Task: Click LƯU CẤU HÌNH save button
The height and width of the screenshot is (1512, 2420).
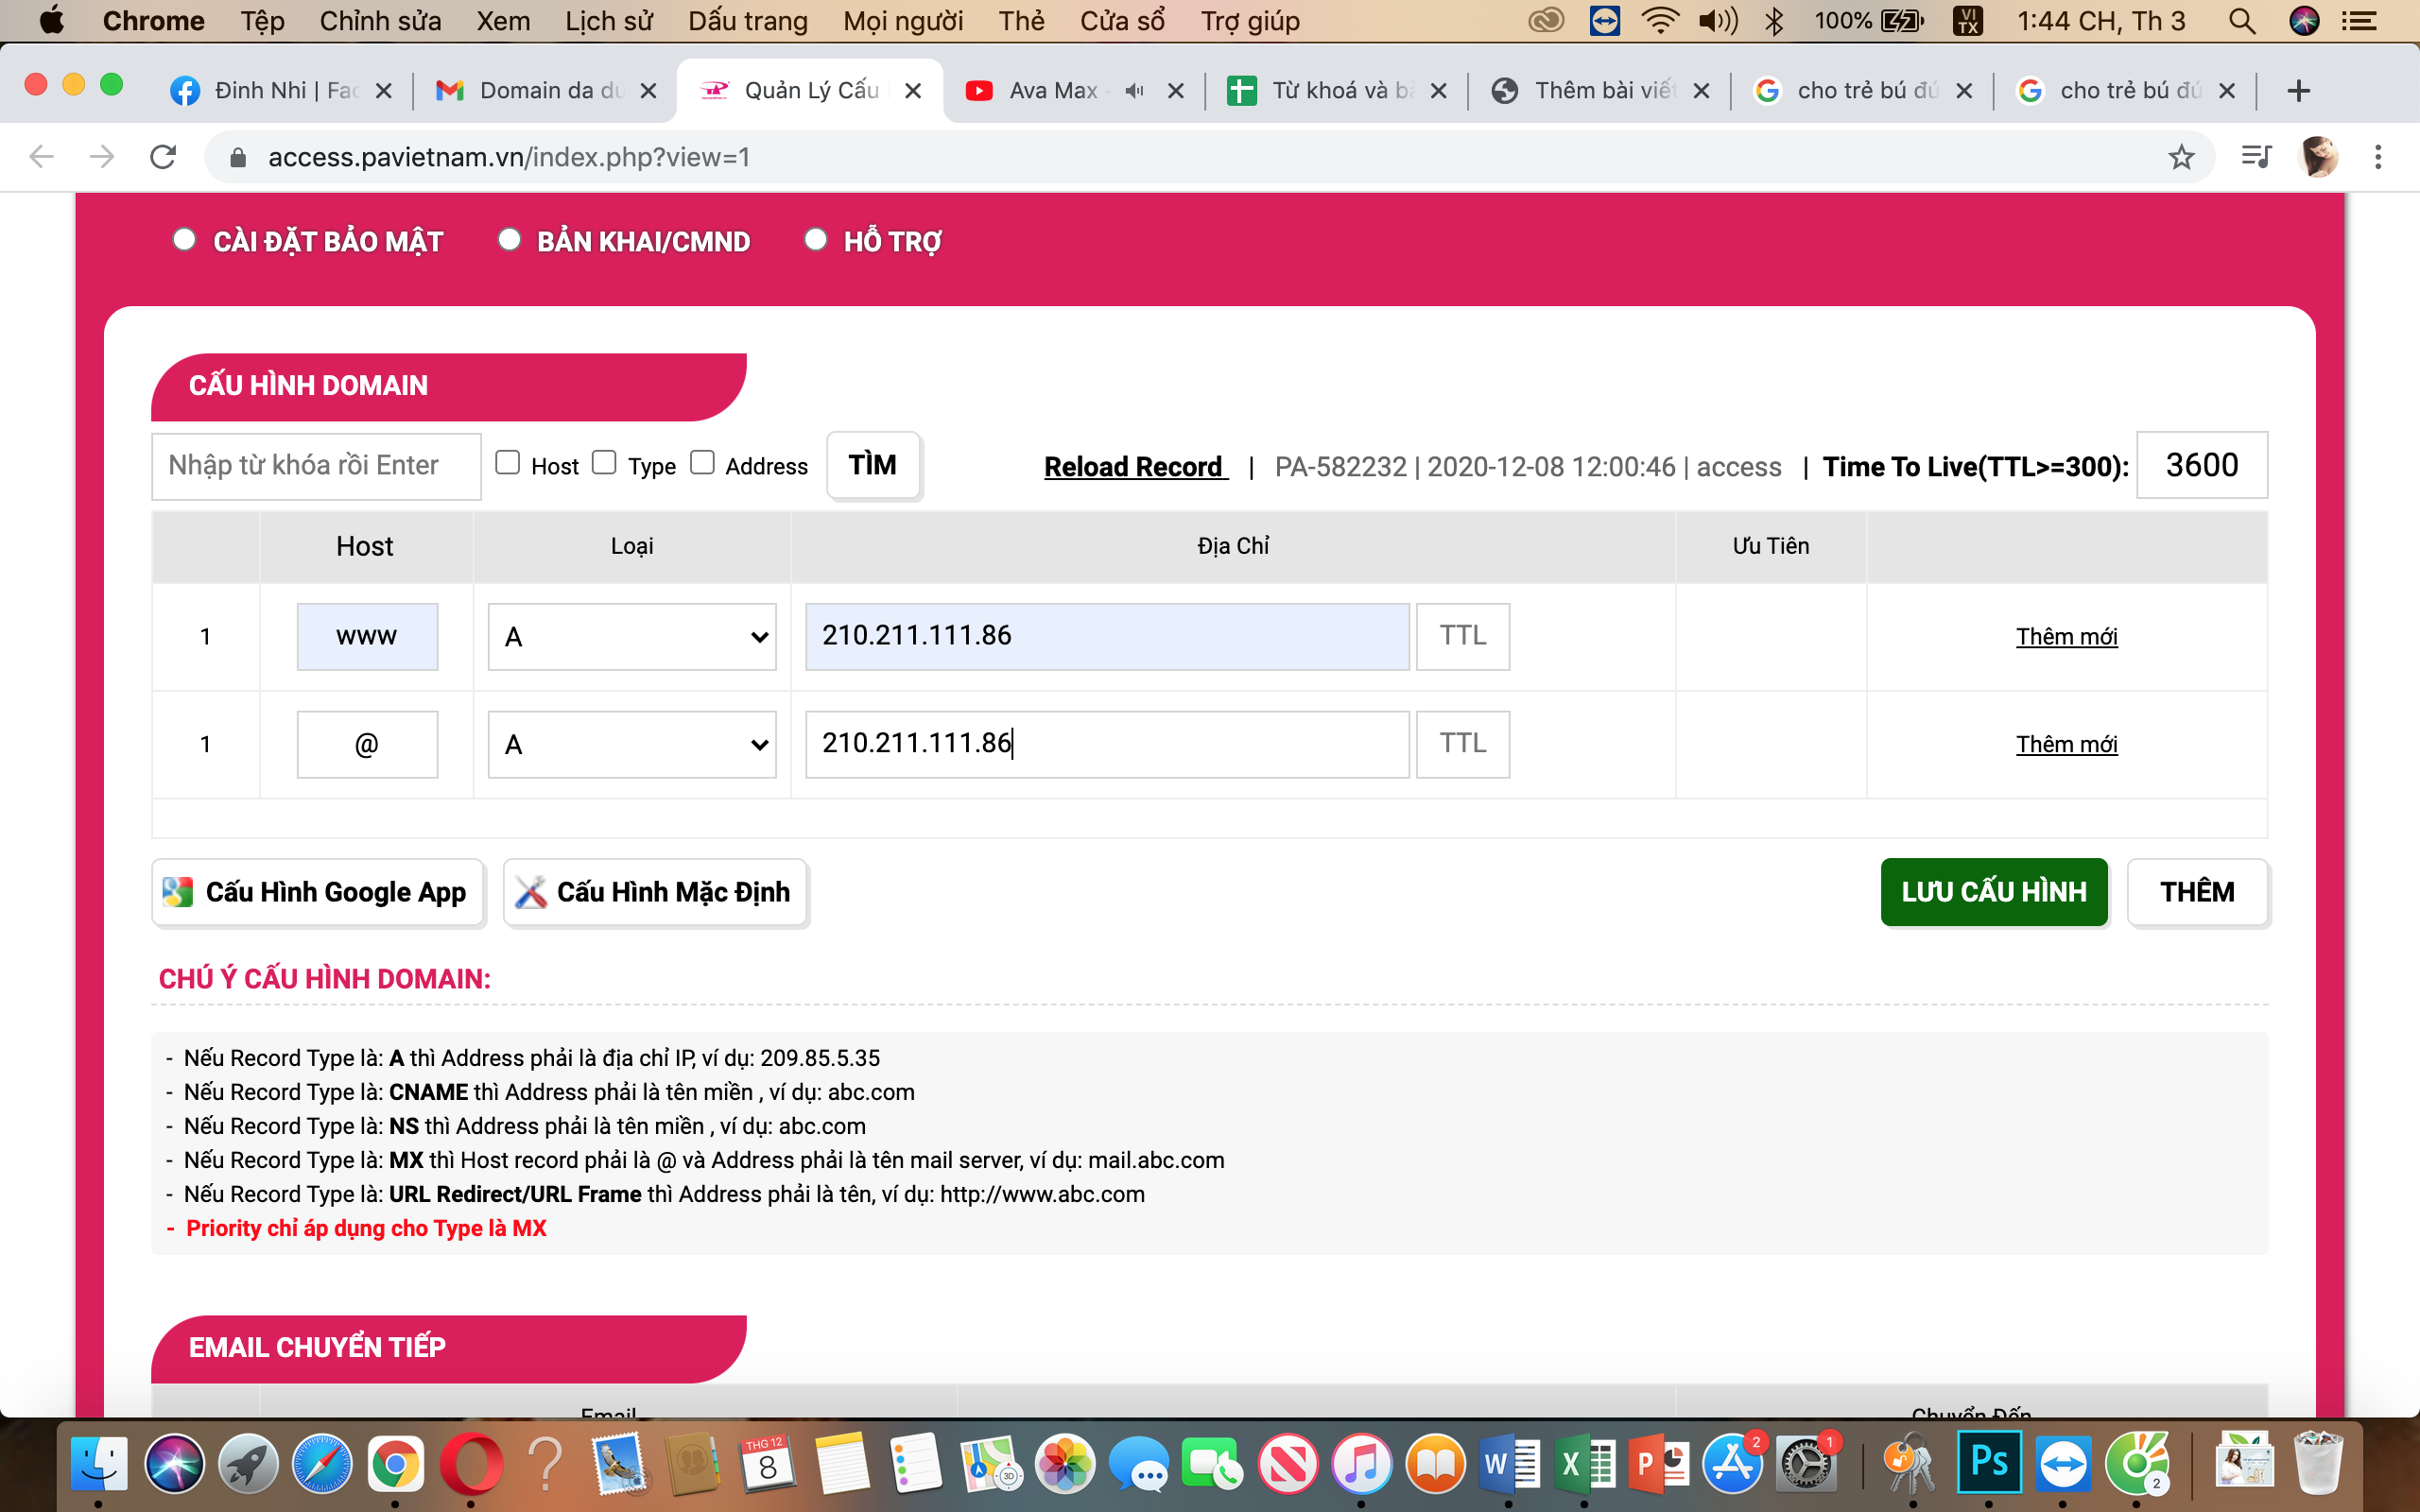Action: pyautogui.click(x=1992, y=890)
